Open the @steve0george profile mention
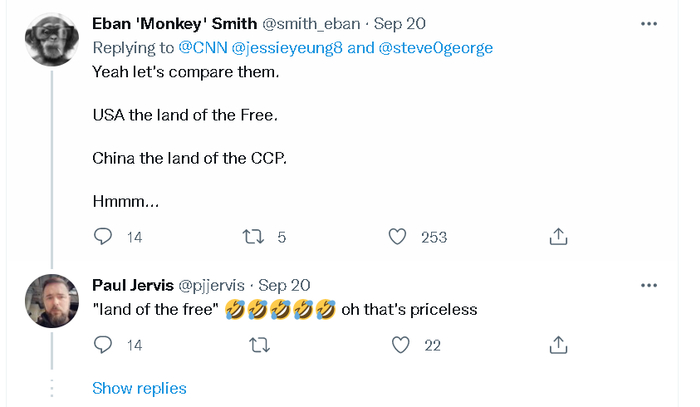The image size is (700, 407). pos(435,47)
